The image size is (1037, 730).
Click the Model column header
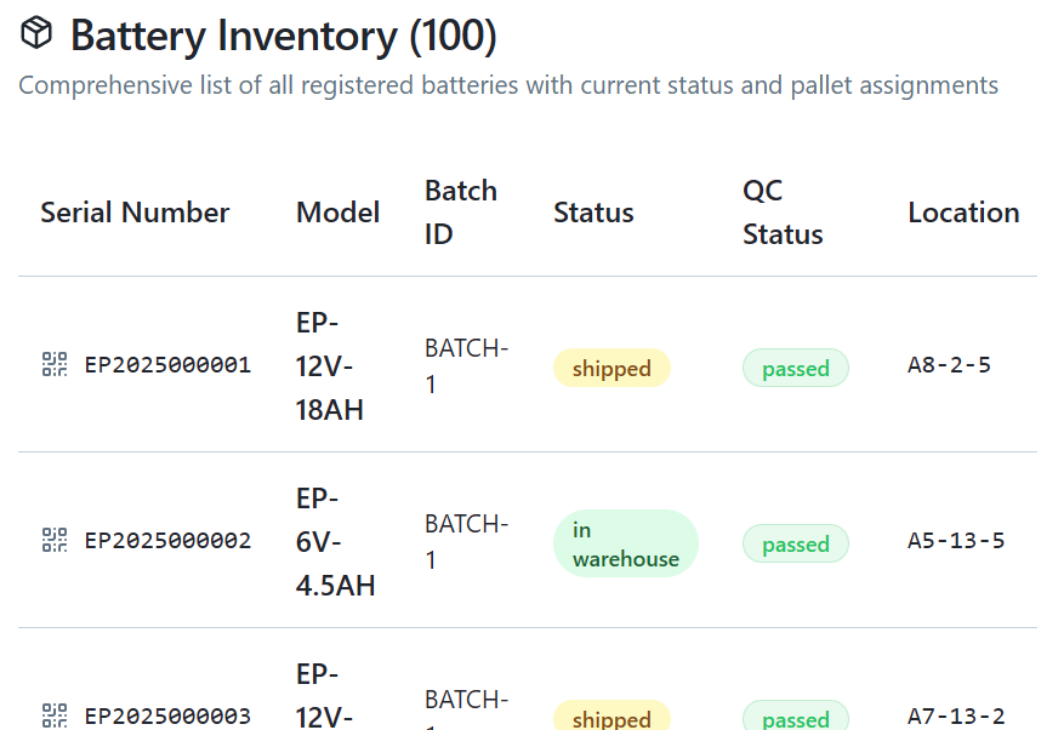point(338,212)
